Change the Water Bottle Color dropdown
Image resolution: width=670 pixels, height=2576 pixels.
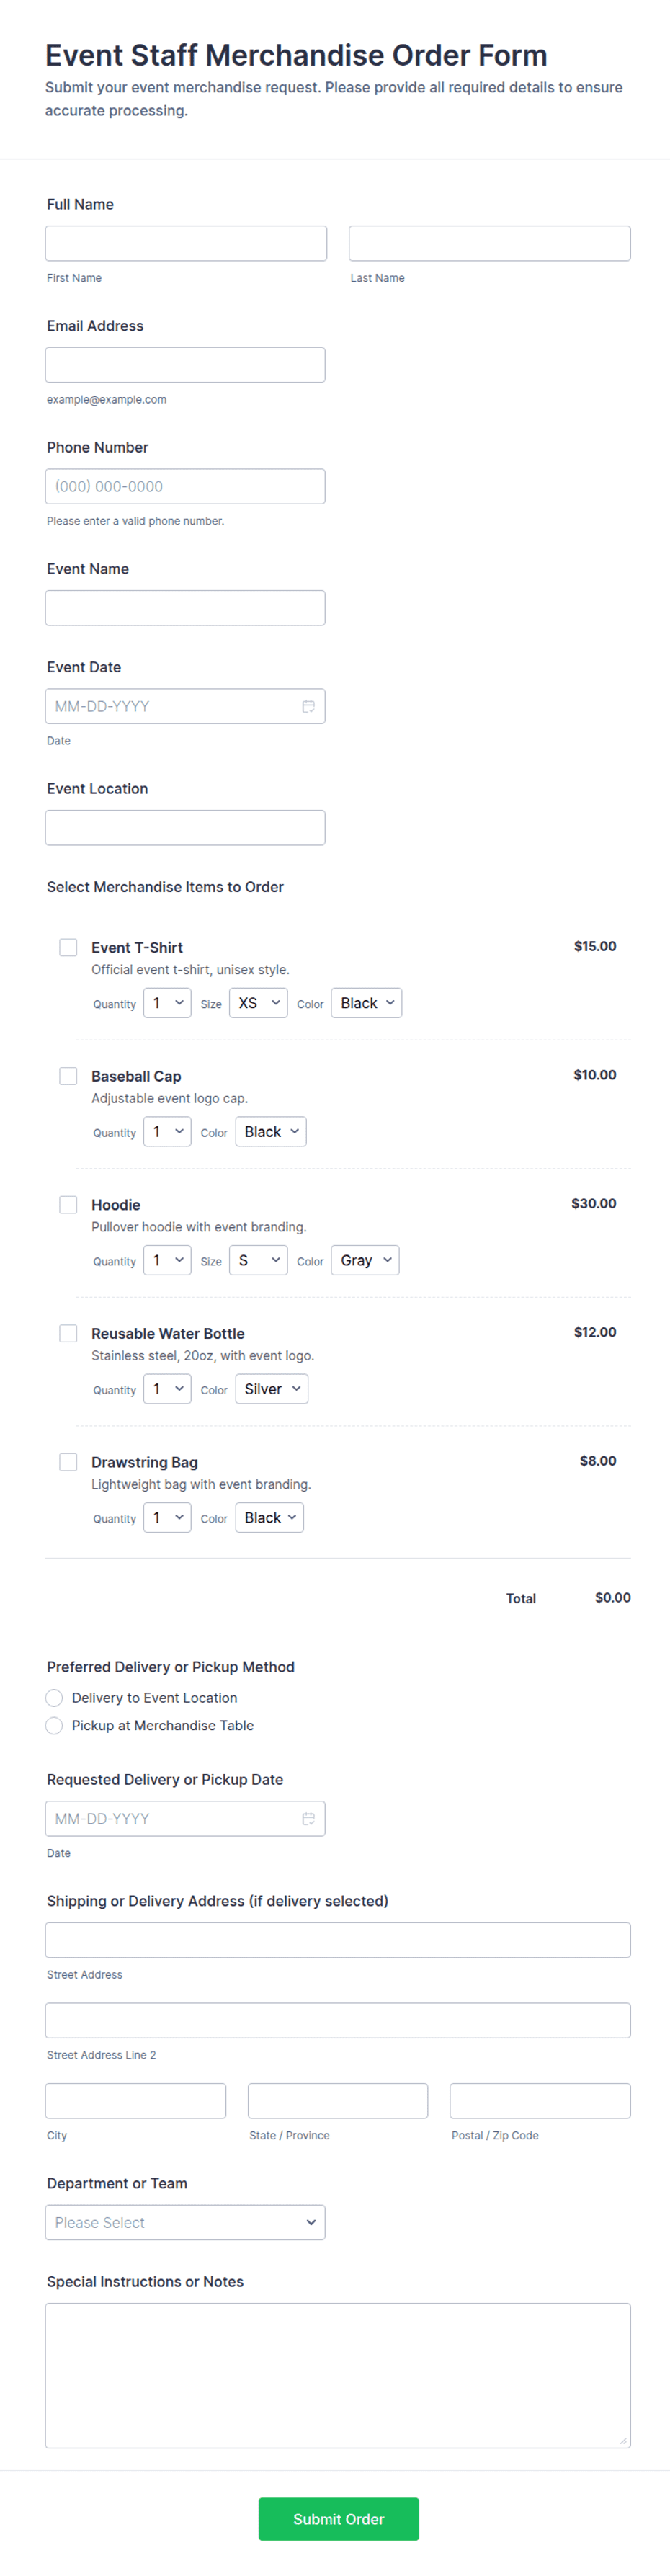(x=271, y=1389)
